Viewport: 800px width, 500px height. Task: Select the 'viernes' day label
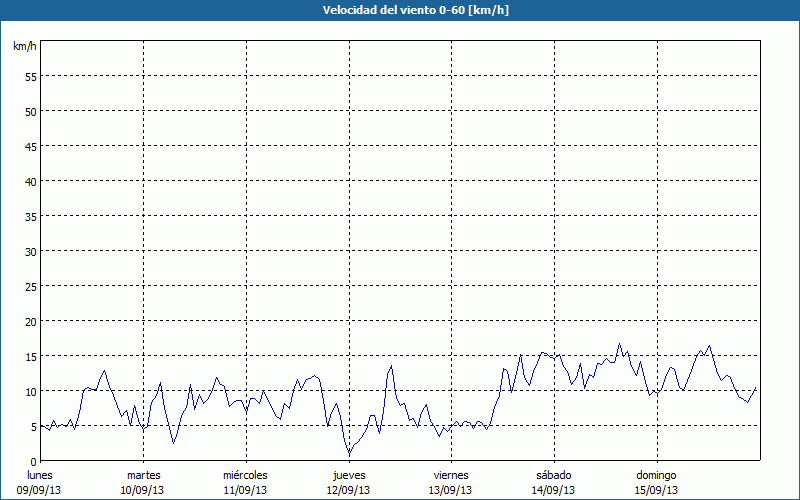[x=451, y=475]
